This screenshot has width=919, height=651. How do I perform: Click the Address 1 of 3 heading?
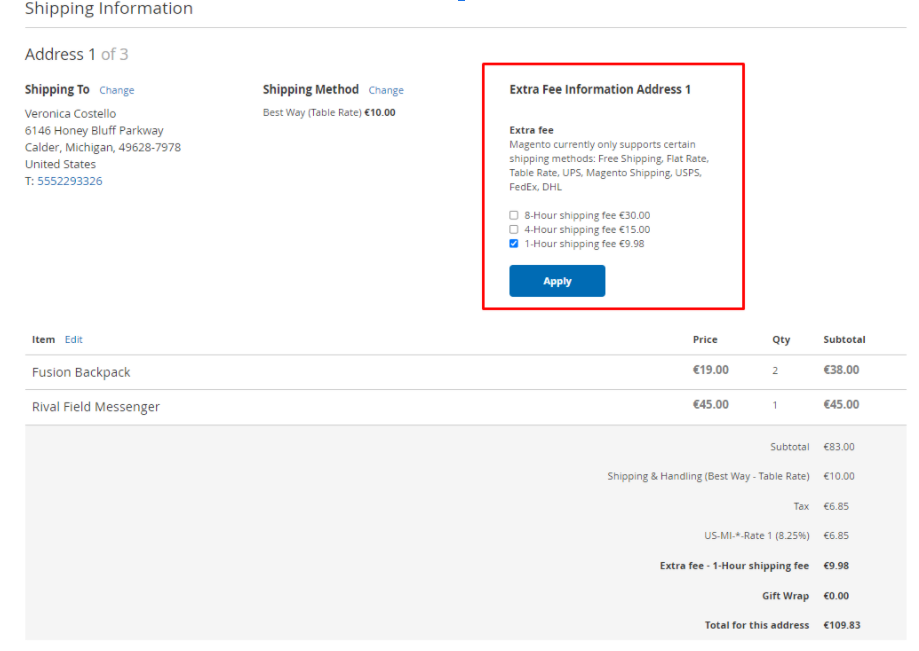76,54
